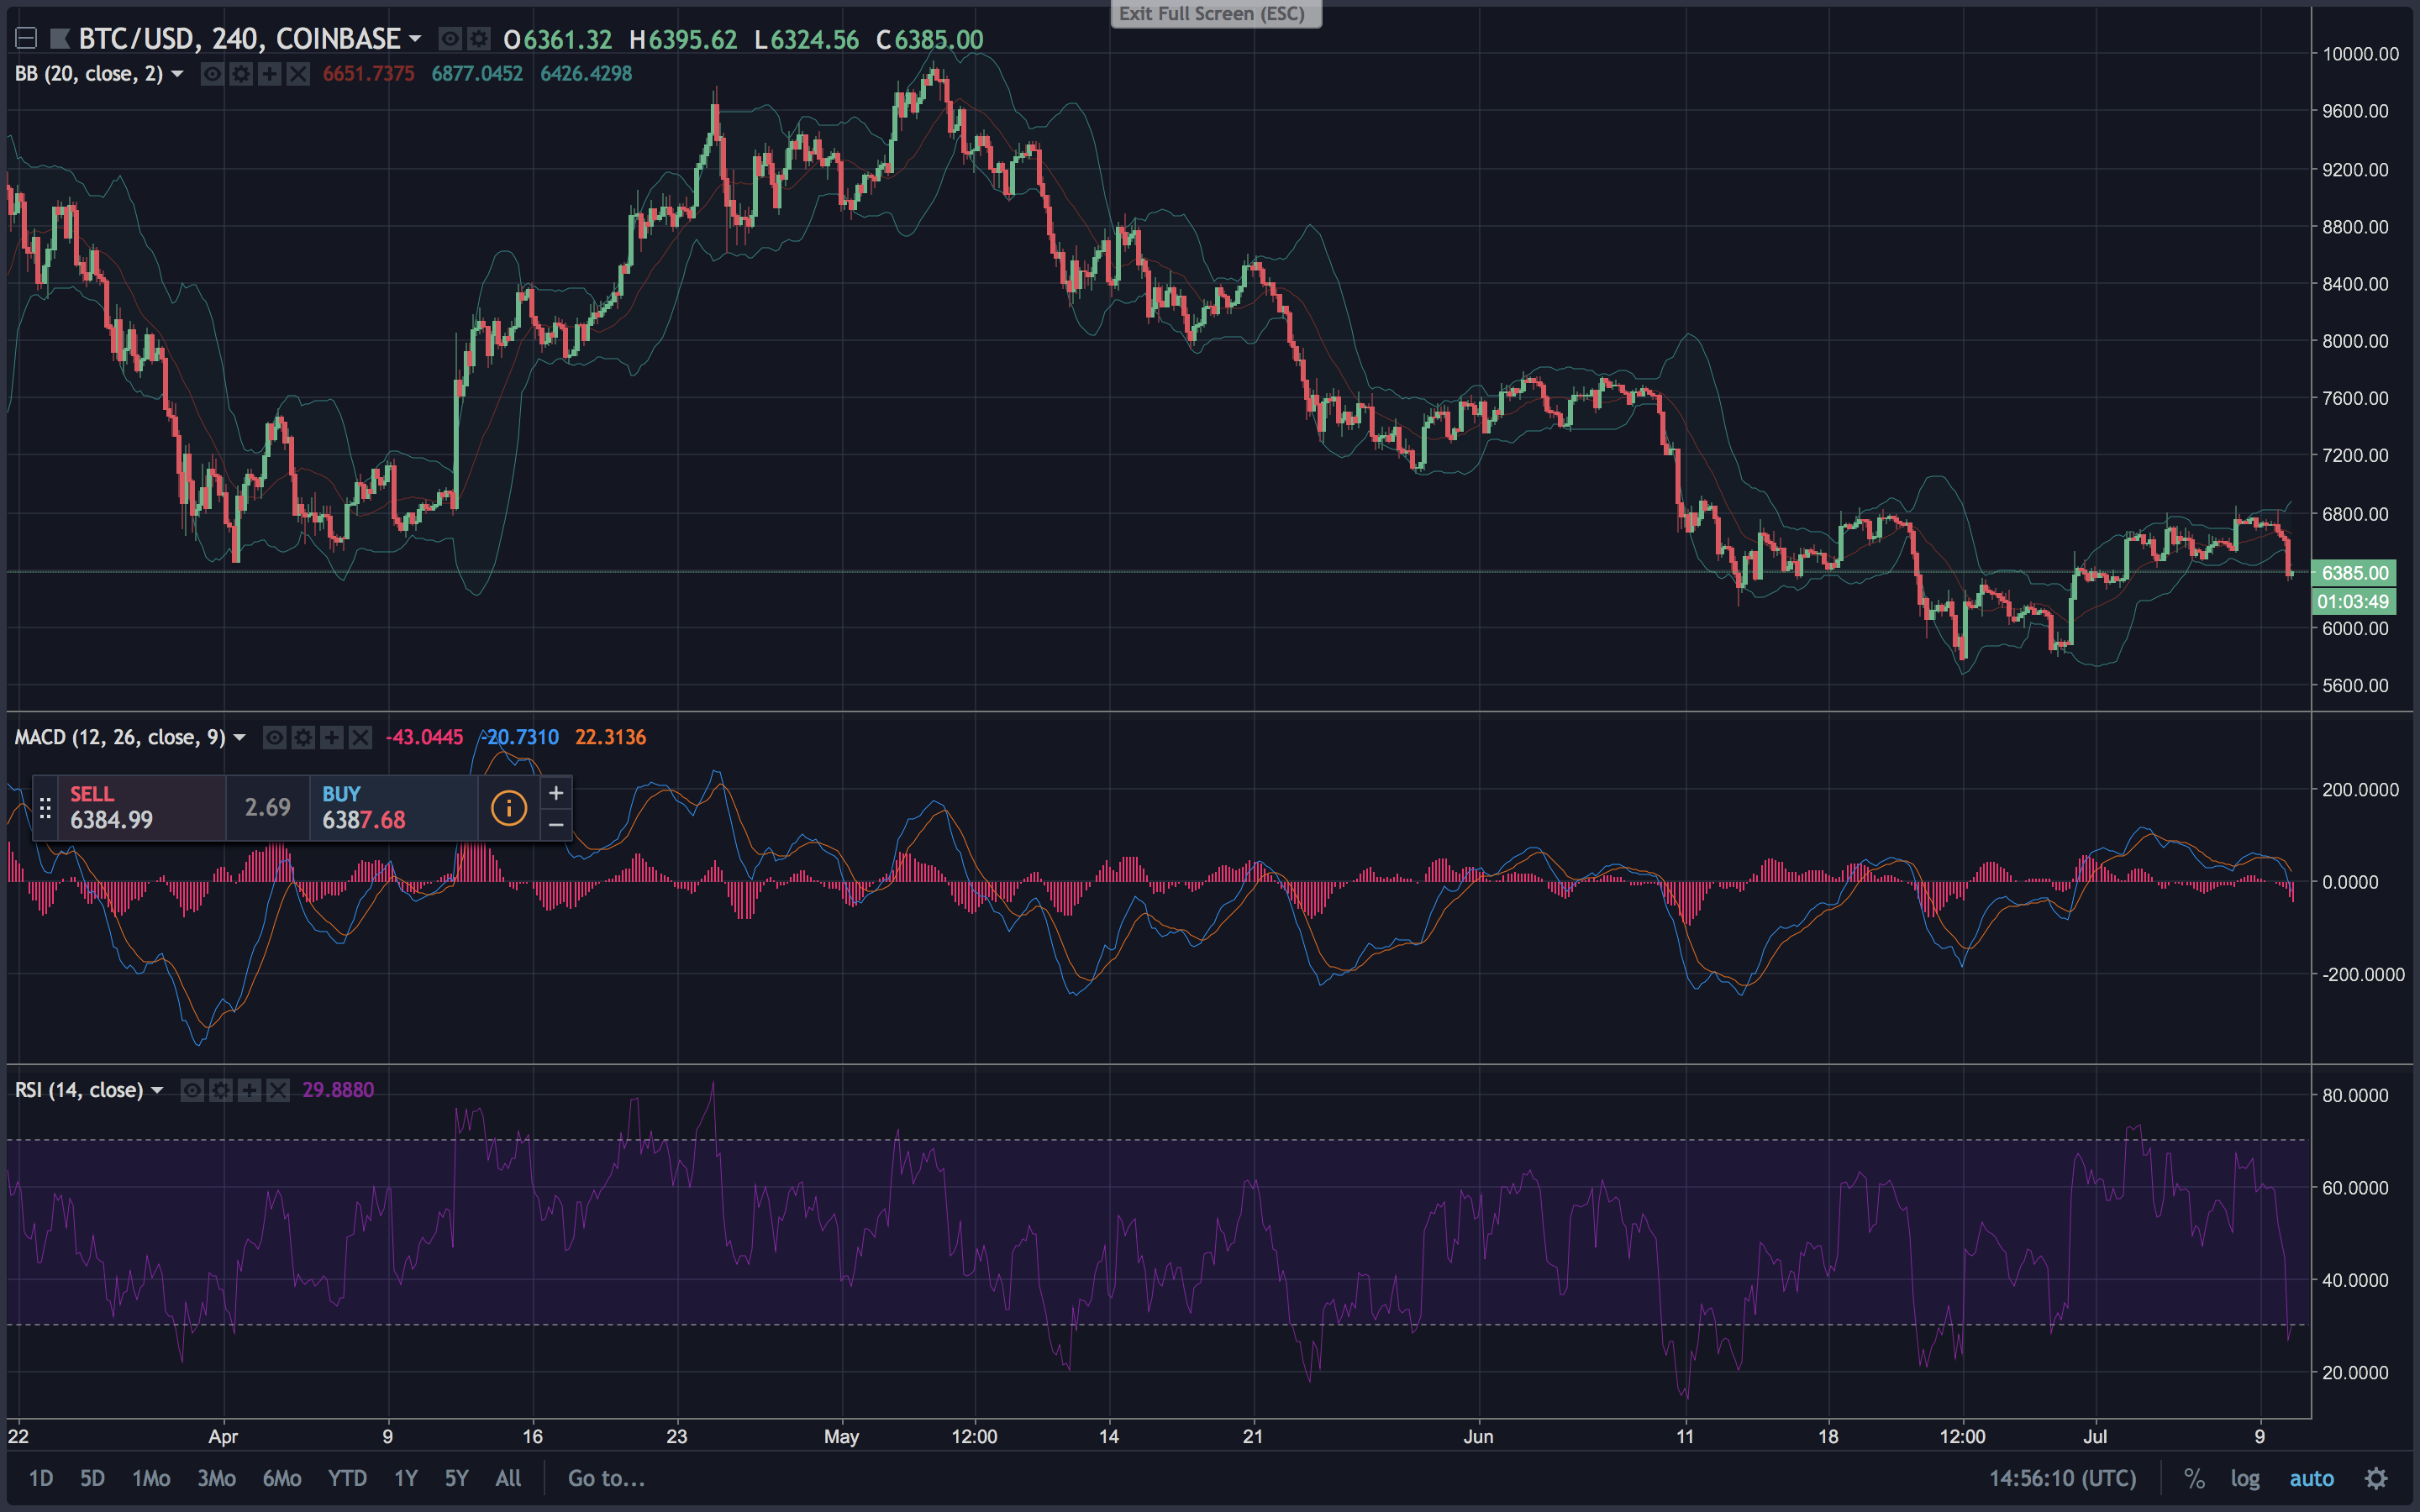Select the 1Y time range
The height and width of the screenshot is (1512, 2420).
pyautogui.click(x=405, y=1478)
